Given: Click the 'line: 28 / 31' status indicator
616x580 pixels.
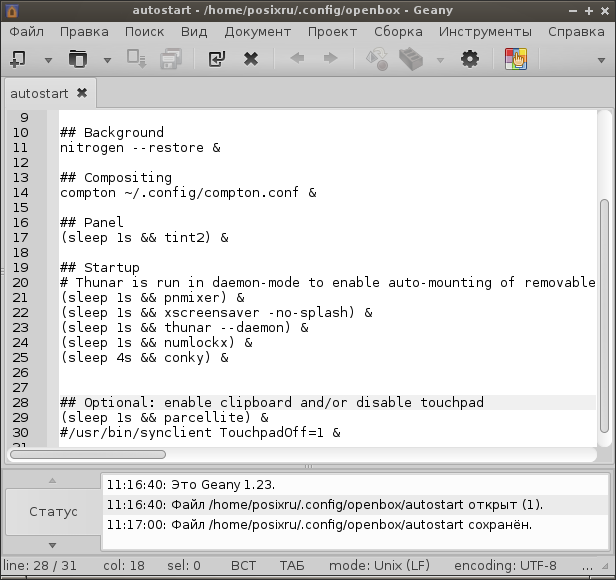Looking at the screenshot, I should pos(40,566).
